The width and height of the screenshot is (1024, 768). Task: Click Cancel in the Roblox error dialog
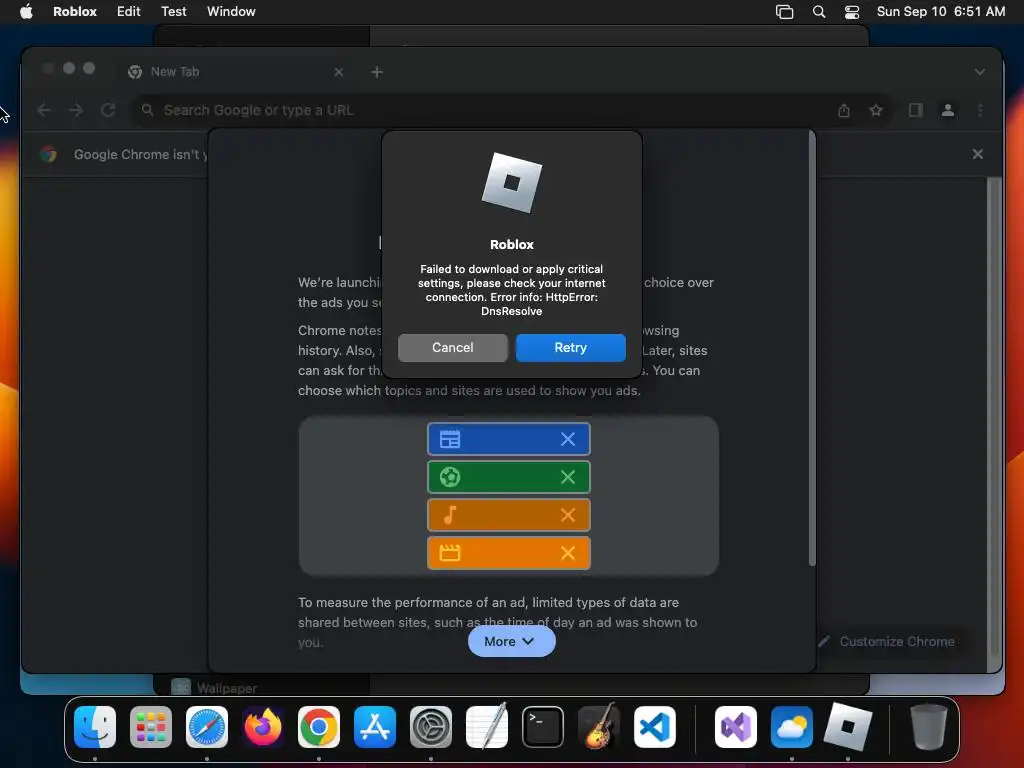[453, 347]
